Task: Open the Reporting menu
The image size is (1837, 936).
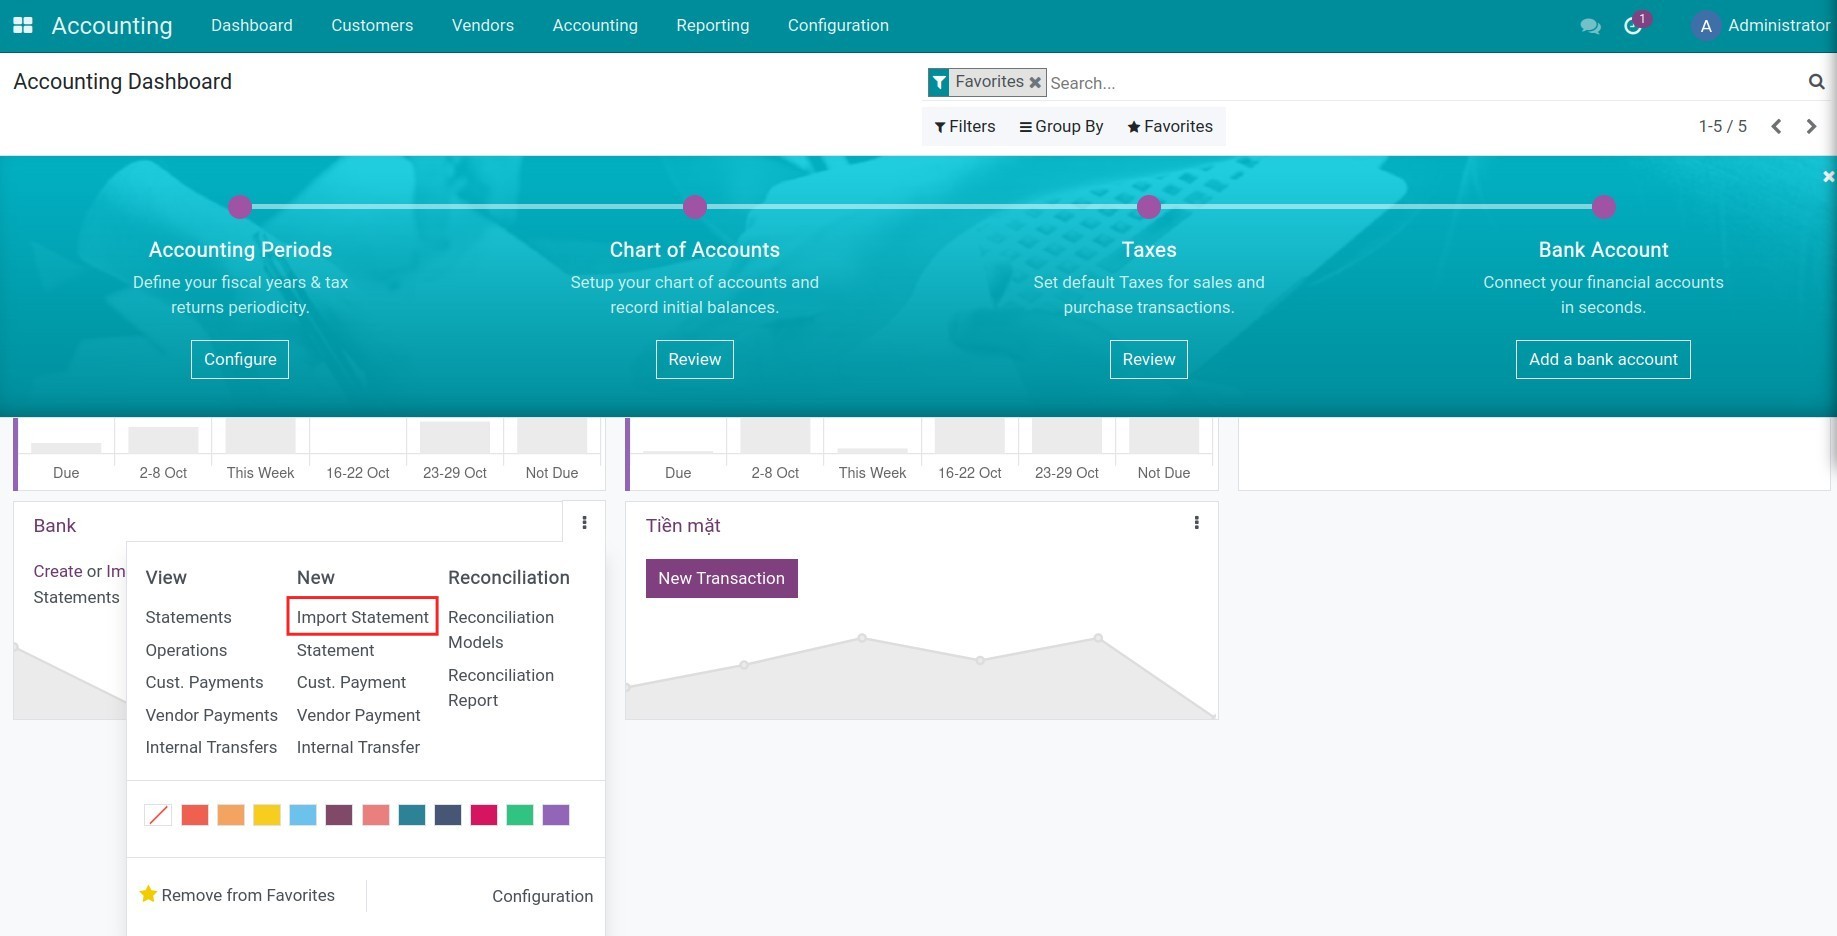Action: (712, 25)
